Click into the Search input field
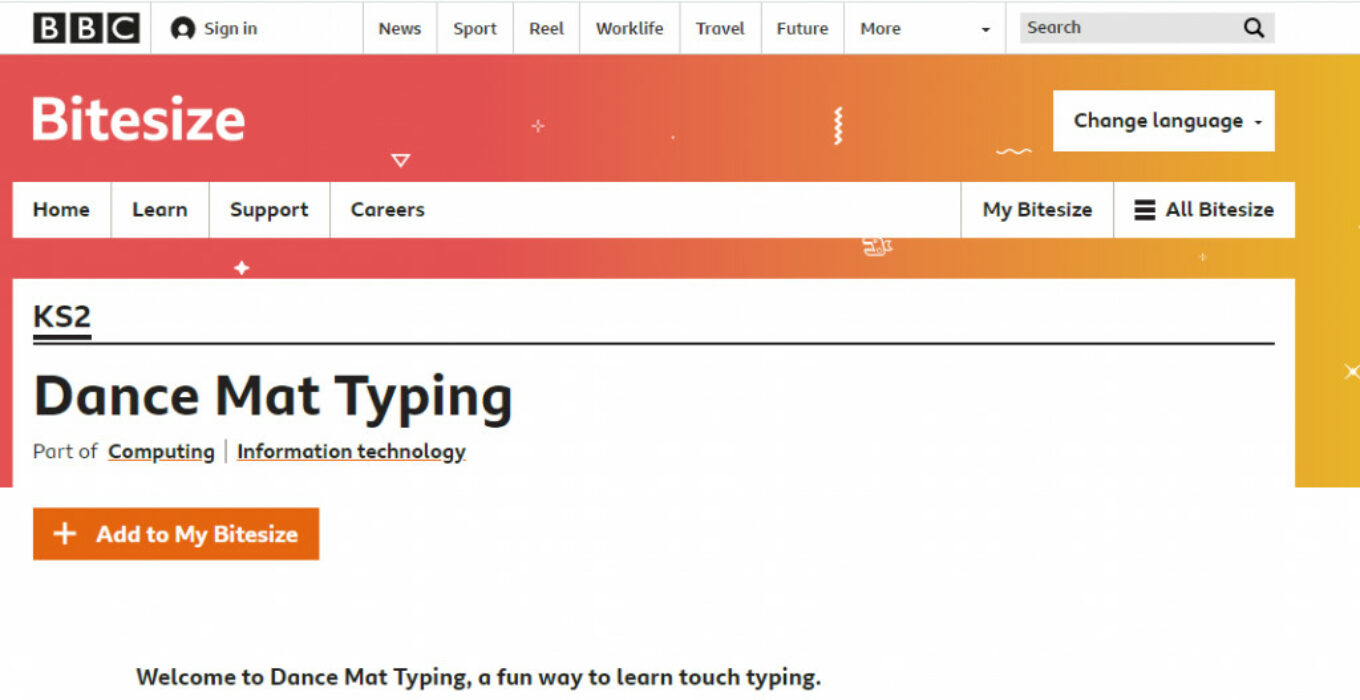This screenshot has width=1360, height=700. (x=1130, y=28)
